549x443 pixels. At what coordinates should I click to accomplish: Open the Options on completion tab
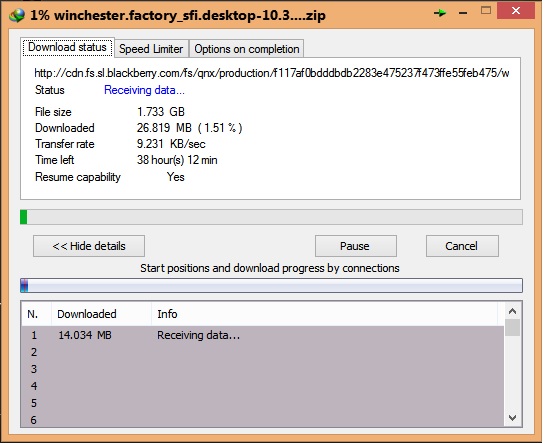[x=247, y=49]
